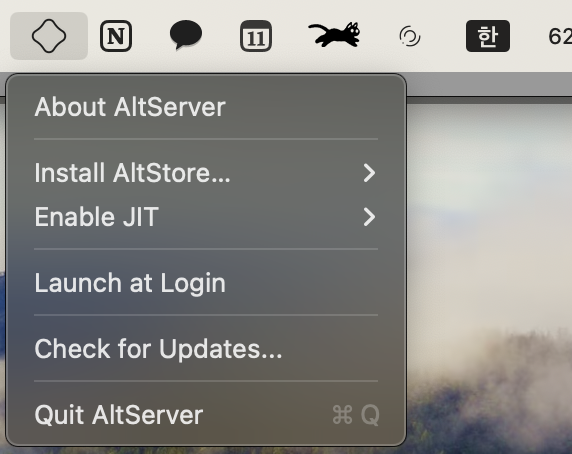Click the number 62 in the menu bar
572x454 pixels.
pyautogui.click(x=560, y=36)
